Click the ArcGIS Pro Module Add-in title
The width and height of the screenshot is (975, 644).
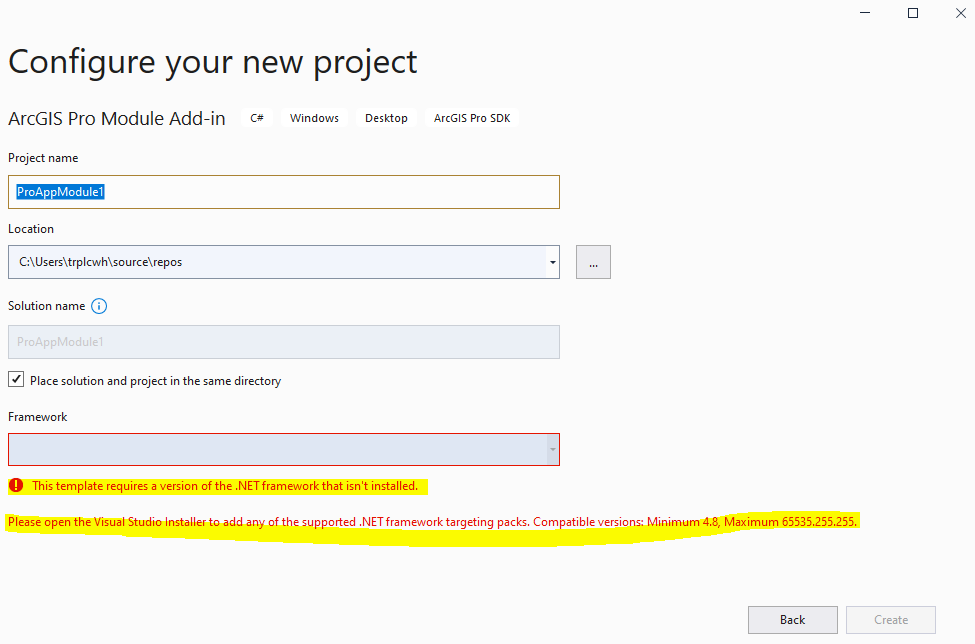click(x=117, y=118)
